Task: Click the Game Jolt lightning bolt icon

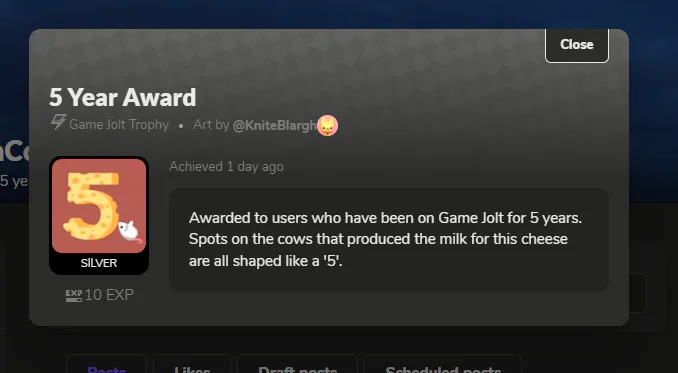Action: (x=58, y=122)
